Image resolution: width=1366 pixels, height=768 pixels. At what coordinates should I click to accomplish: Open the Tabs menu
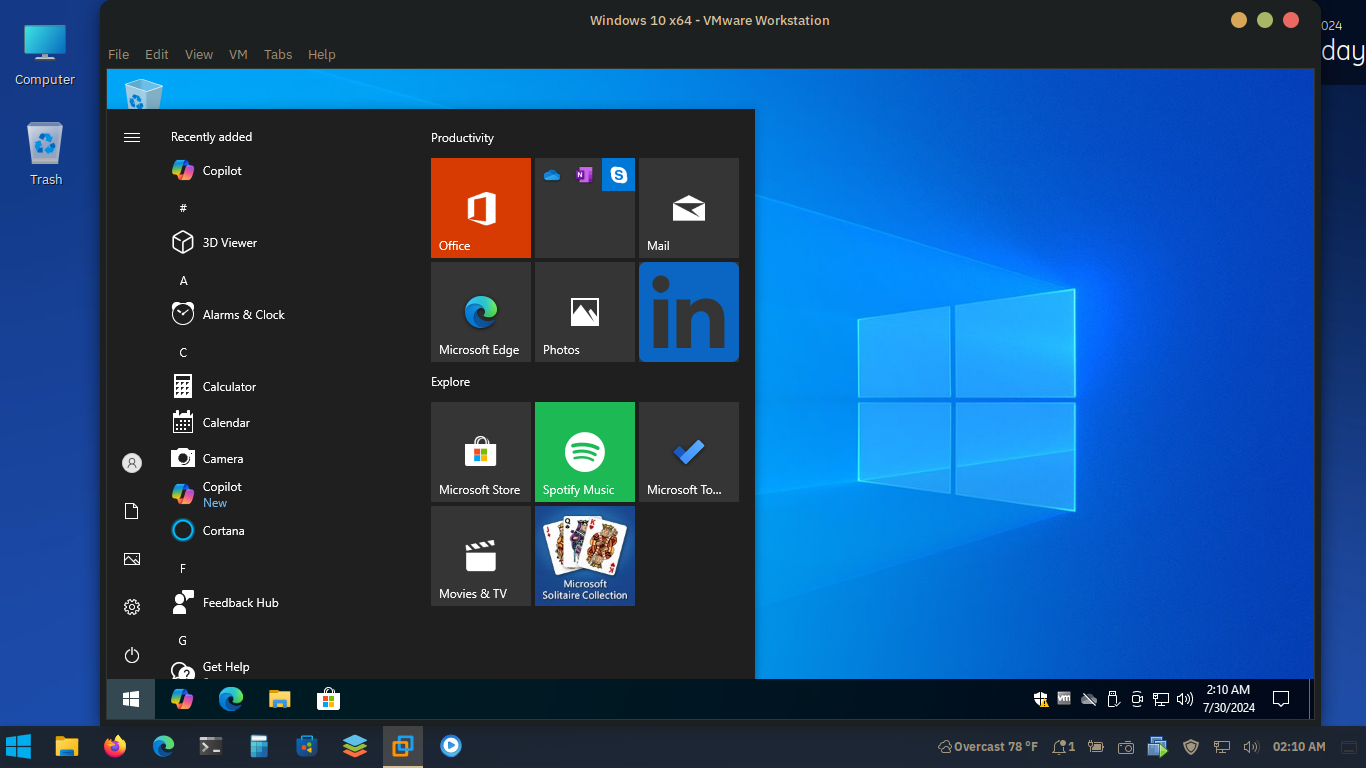click(278, 55)
